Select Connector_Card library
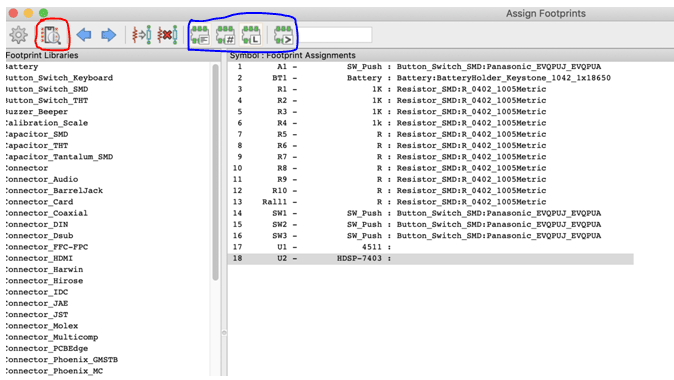Viewport: 674px width, 380px height. pos(40,202)
